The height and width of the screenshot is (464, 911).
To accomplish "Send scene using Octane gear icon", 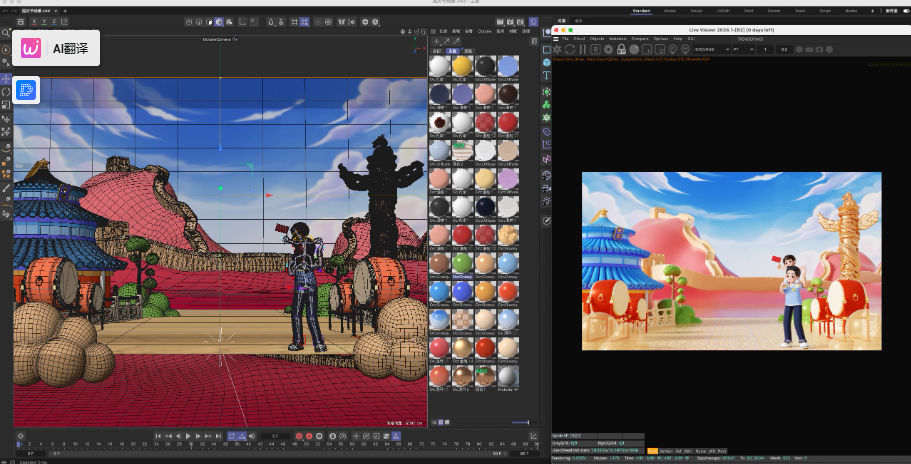I will click(x=558, y=48).
